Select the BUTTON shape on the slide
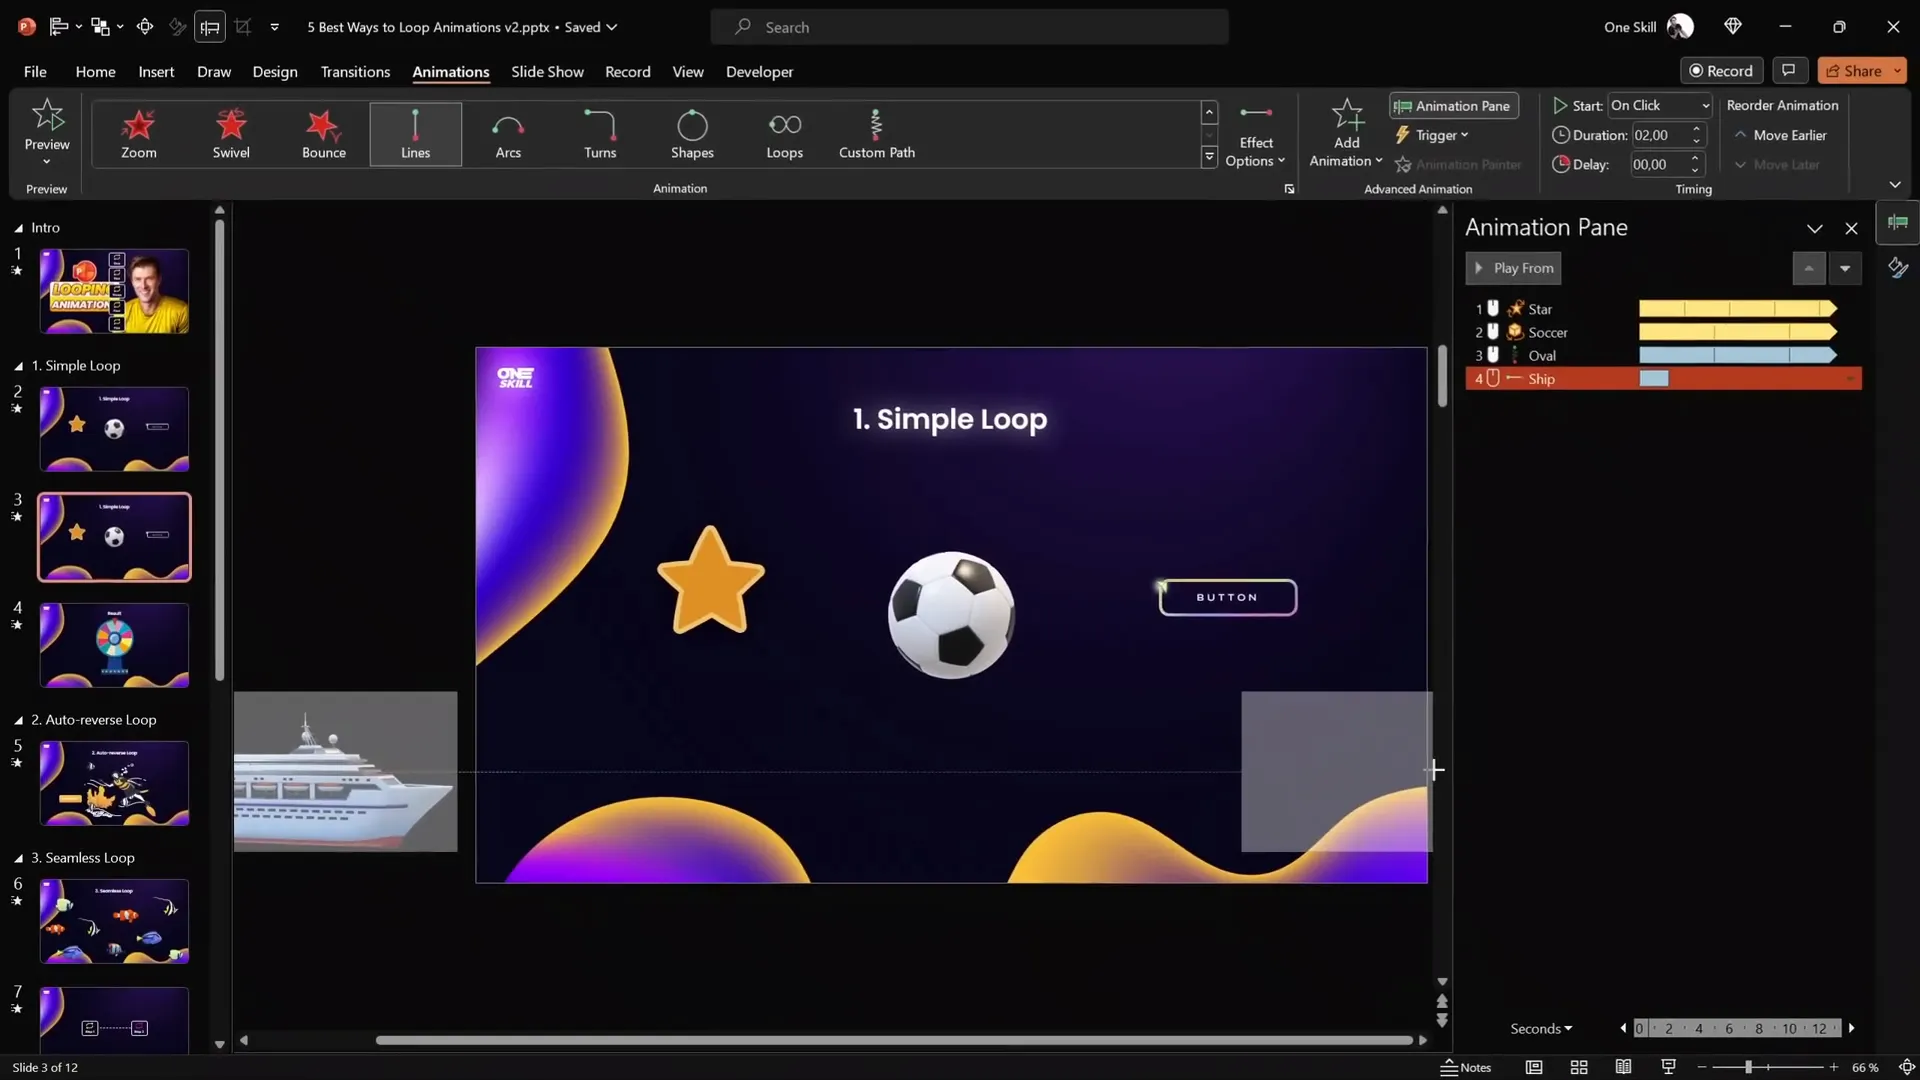1920x1080 pixels. point(1227,597)
